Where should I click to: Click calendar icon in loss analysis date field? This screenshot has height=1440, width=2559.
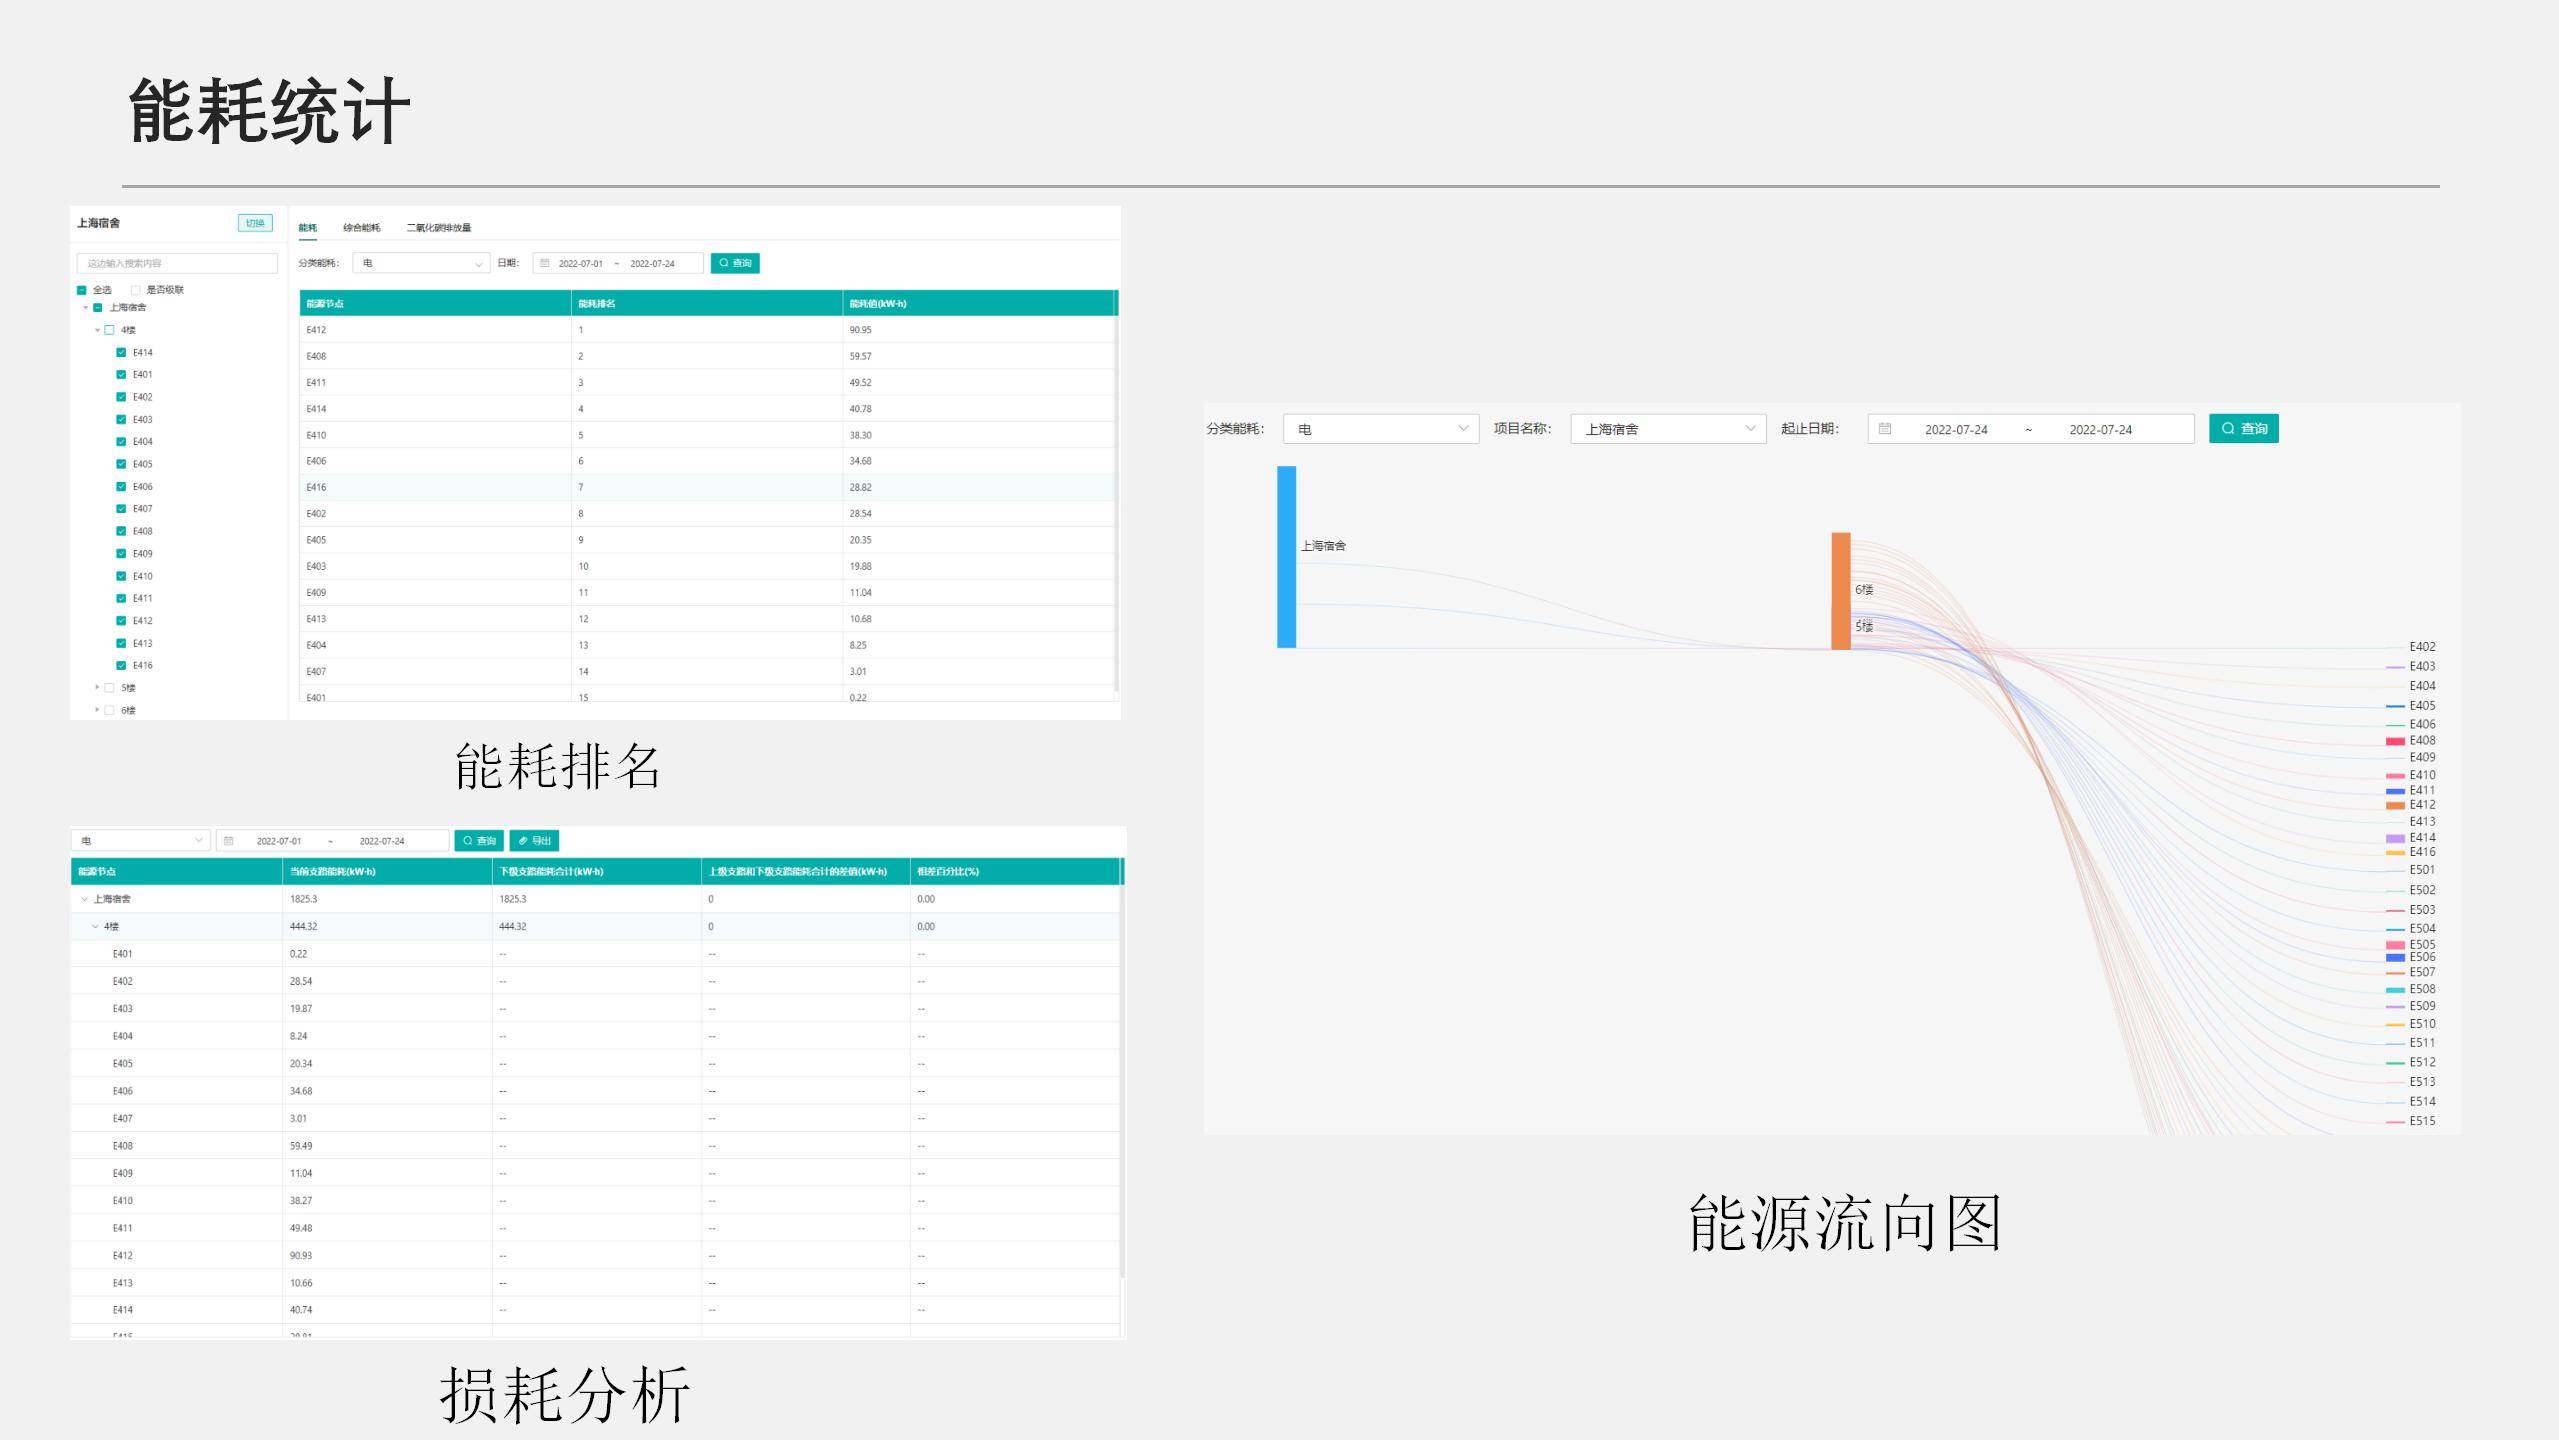(229, 841)
